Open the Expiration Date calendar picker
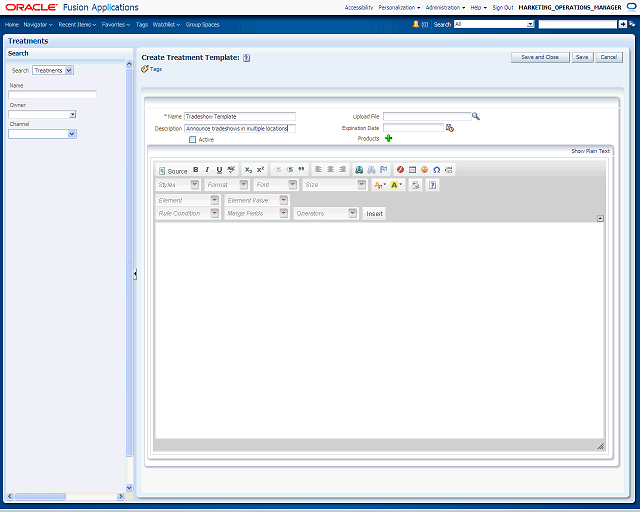640x512 pixels. 450,128
